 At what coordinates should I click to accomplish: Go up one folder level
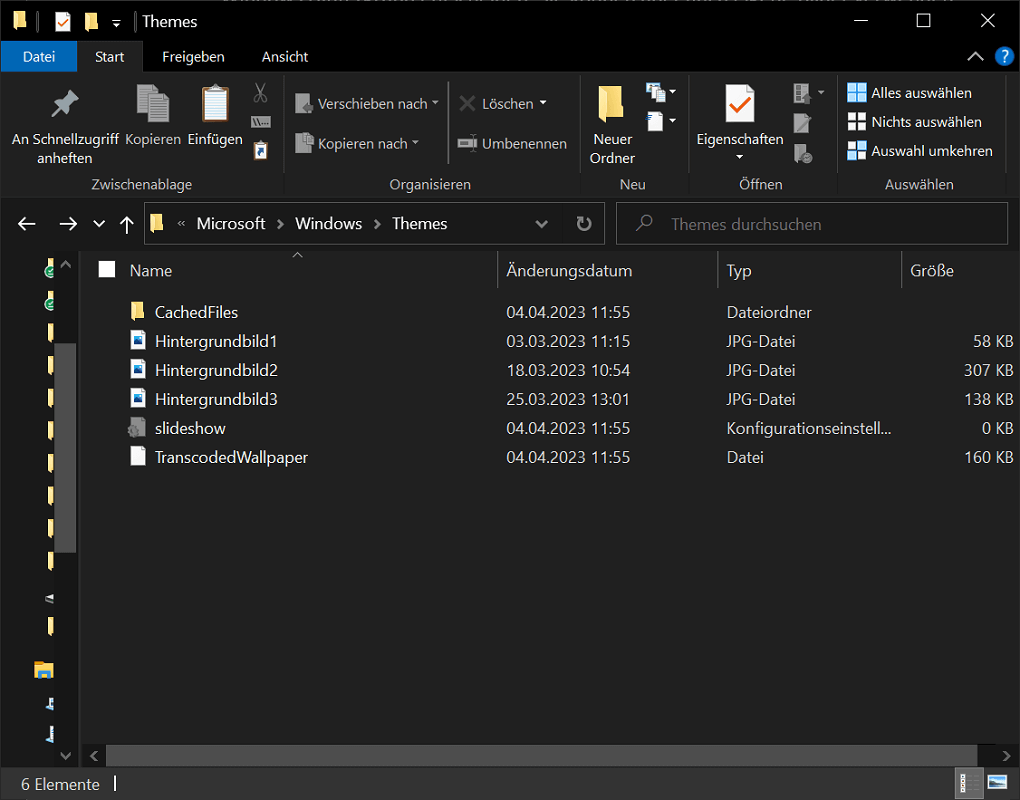127,224
